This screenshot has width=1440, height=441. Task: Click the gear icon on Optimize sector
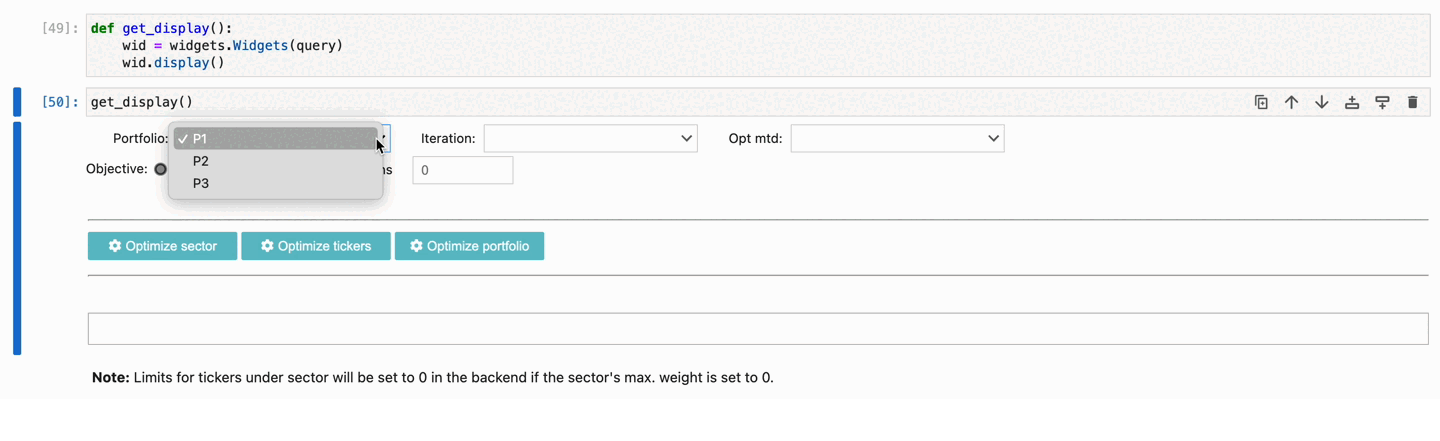click(115, 246)
